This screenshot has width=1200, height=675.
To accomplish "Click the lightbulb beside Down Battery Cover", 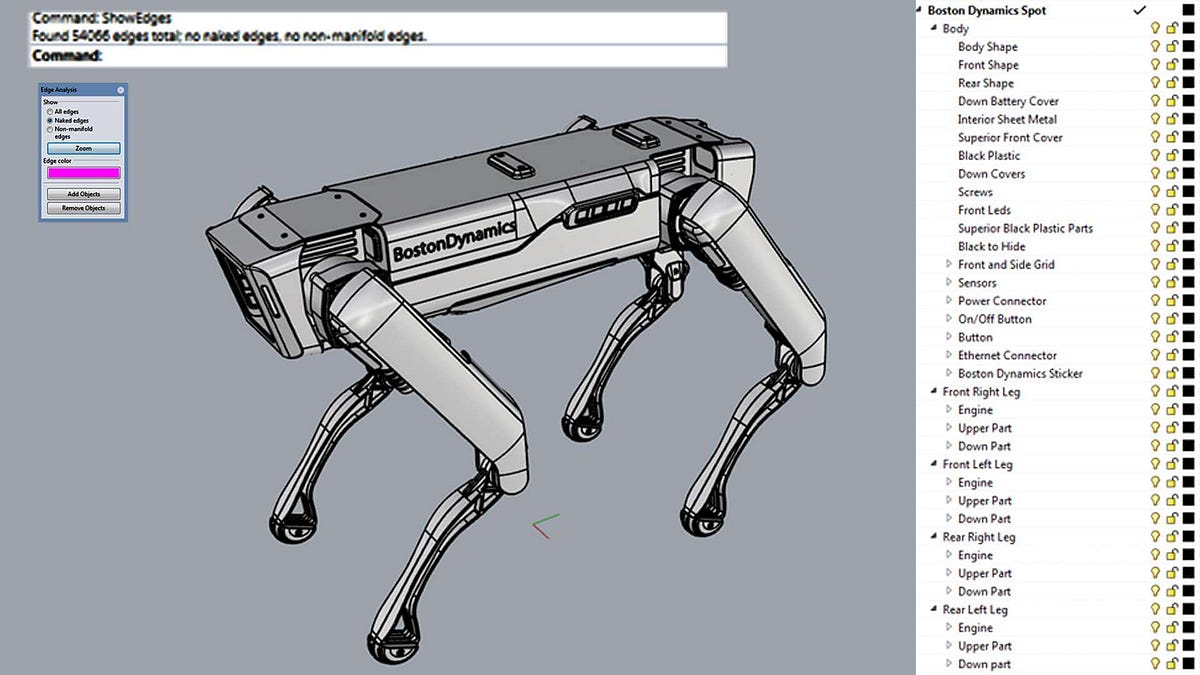I will tap(1155, 101).
